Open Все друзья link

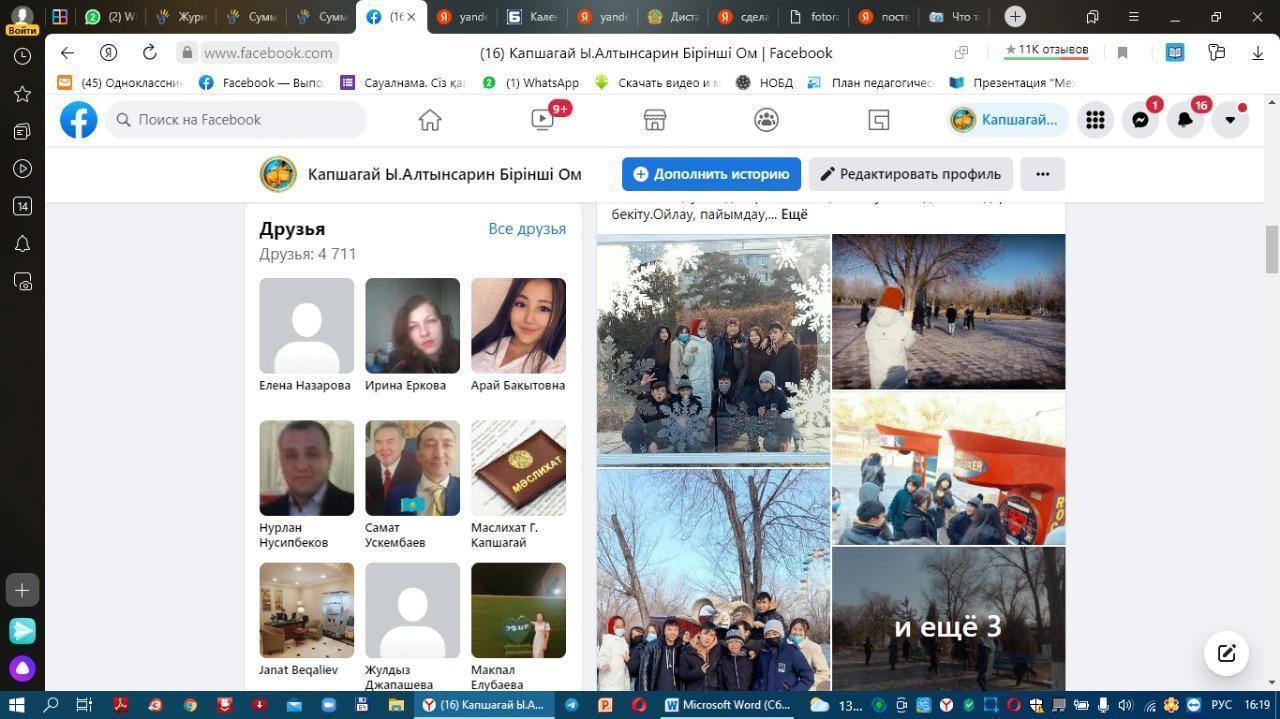526,229
